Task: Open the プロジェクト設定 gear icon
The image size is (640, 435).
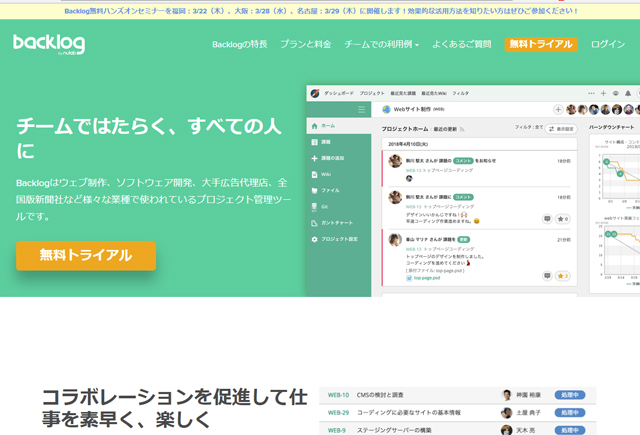Action: coord(314,239)
